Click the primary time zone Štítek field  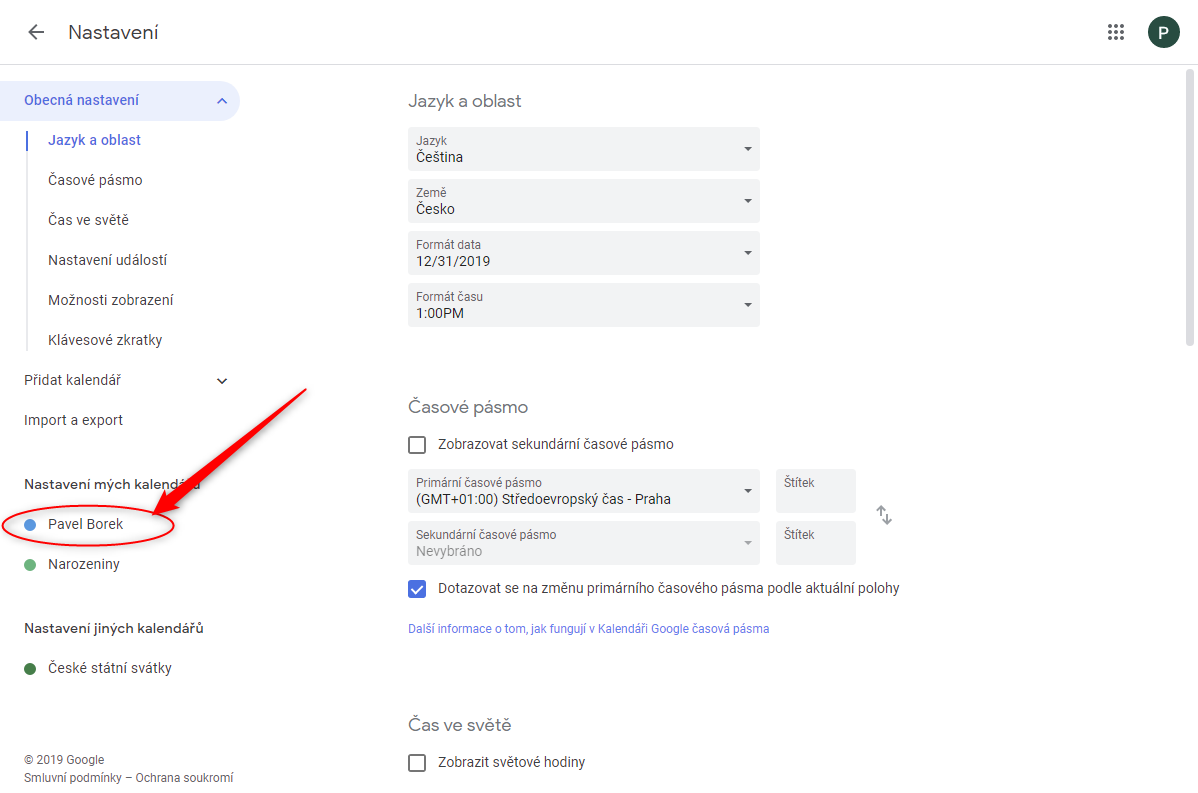(815, 490)
